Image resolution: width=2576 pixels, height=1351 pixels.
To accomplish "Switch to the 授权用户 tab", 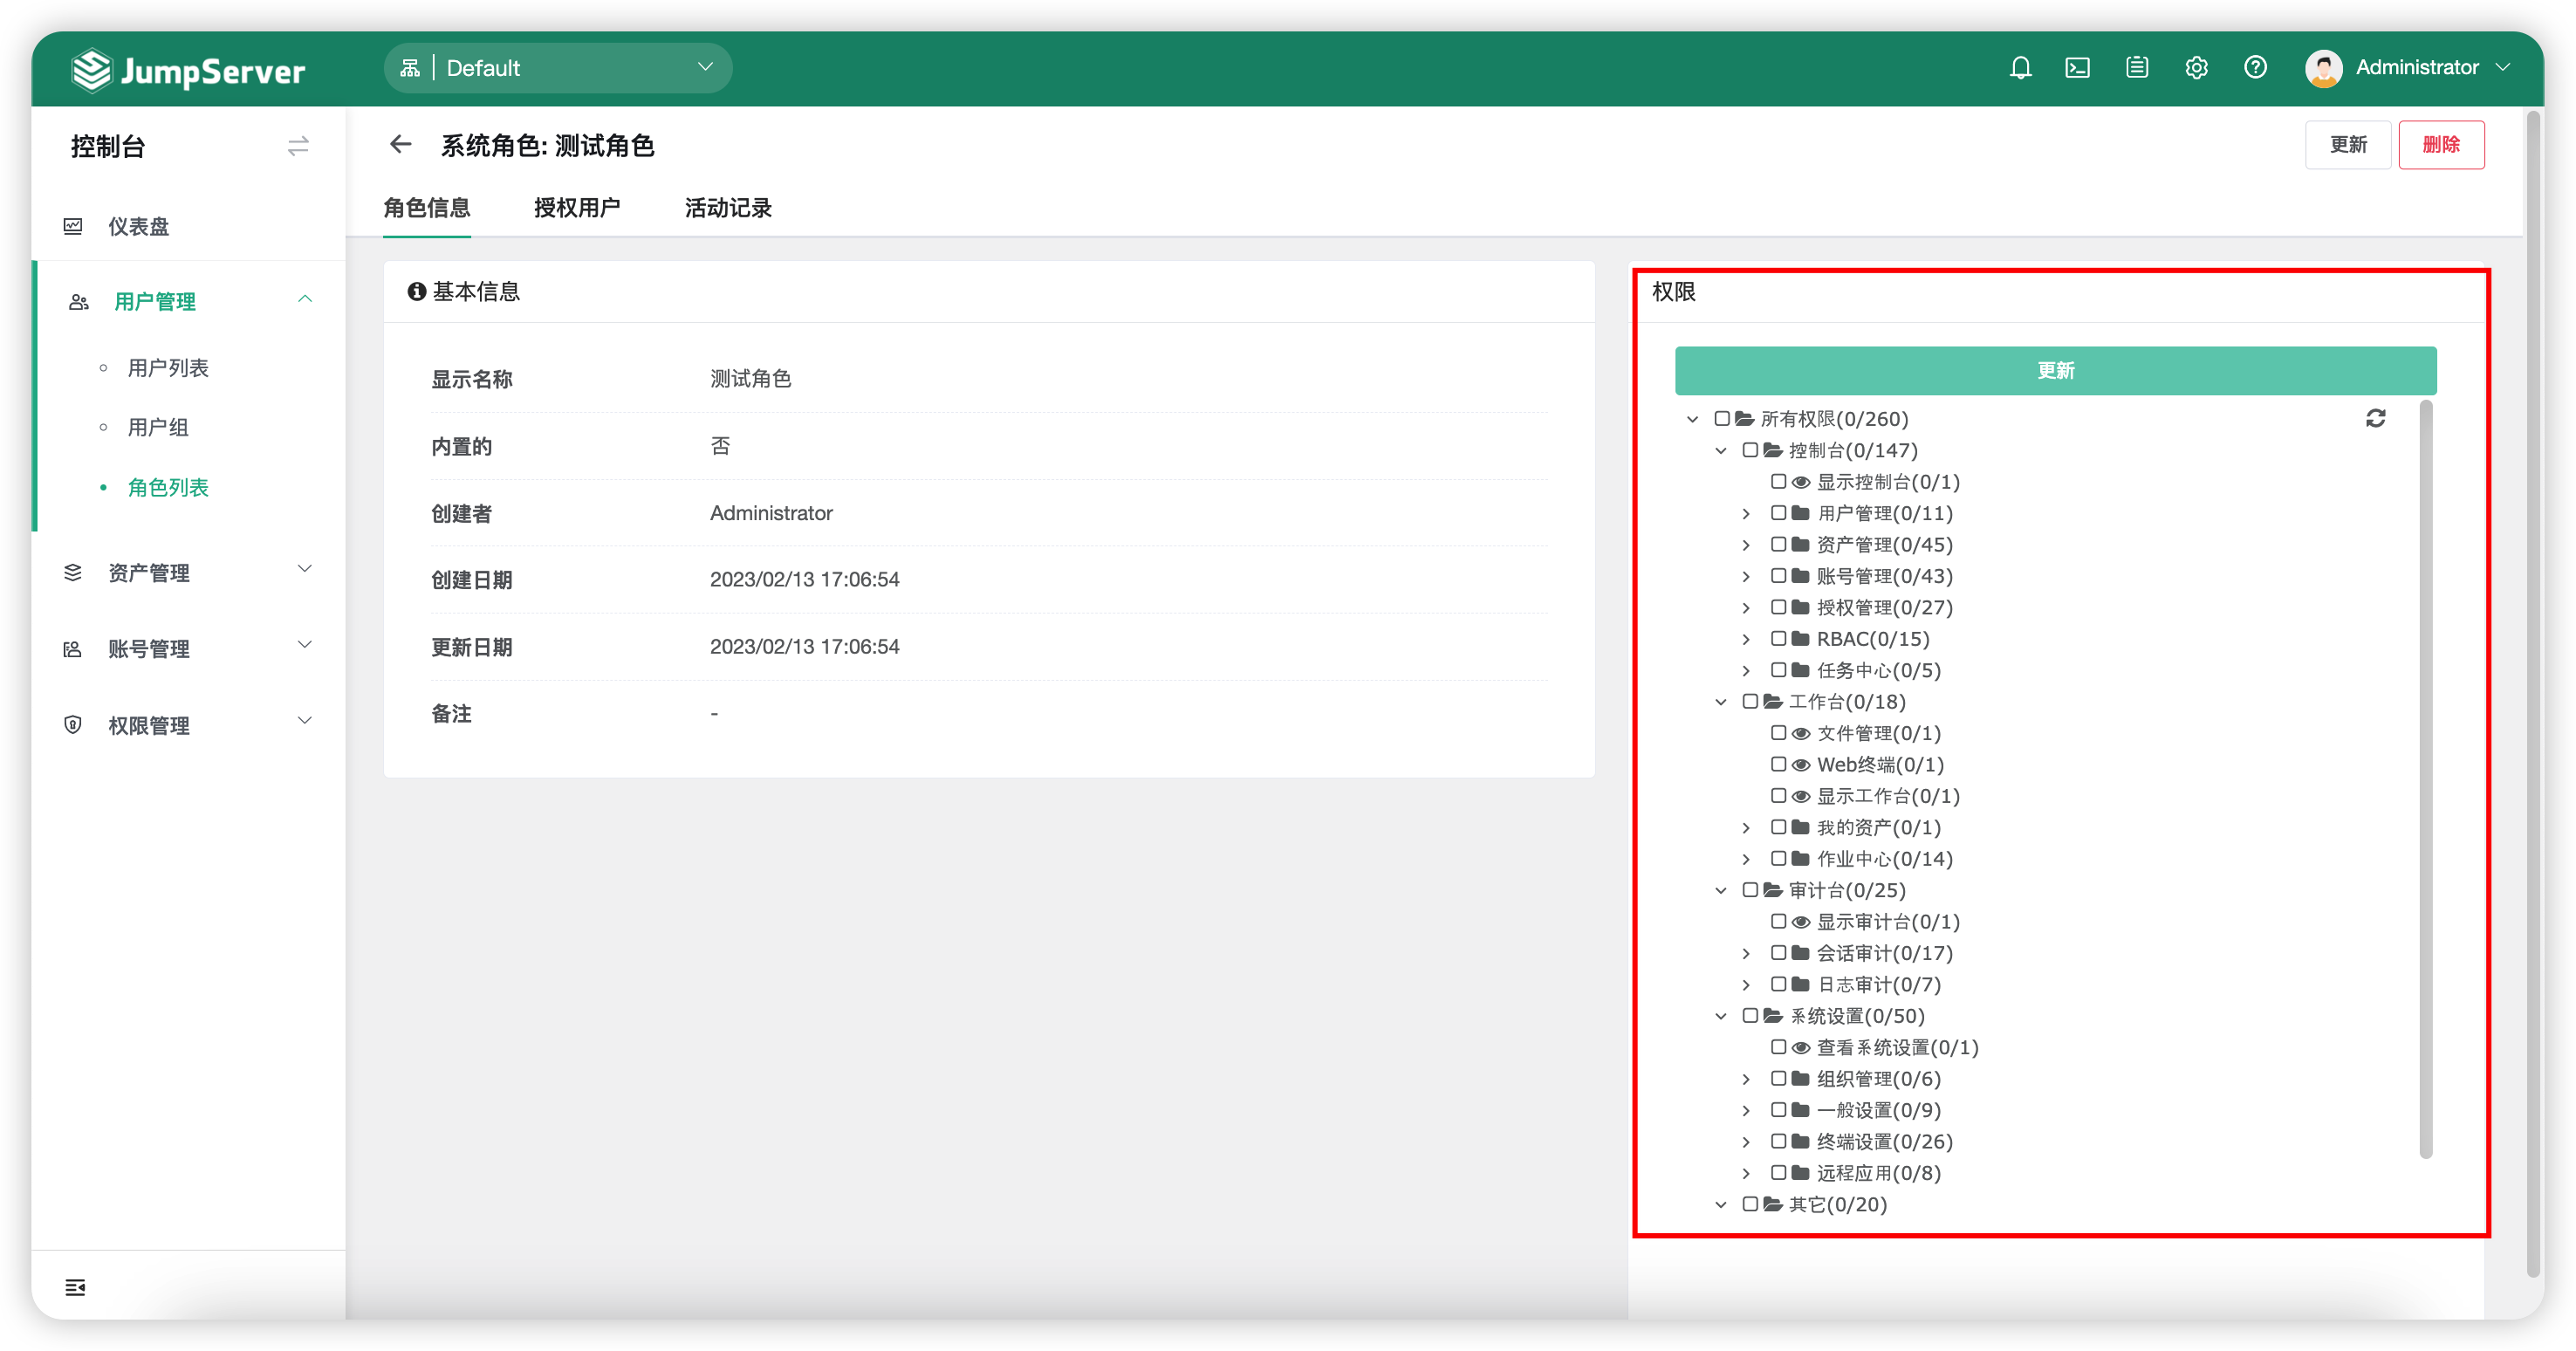I will point(578,208).
